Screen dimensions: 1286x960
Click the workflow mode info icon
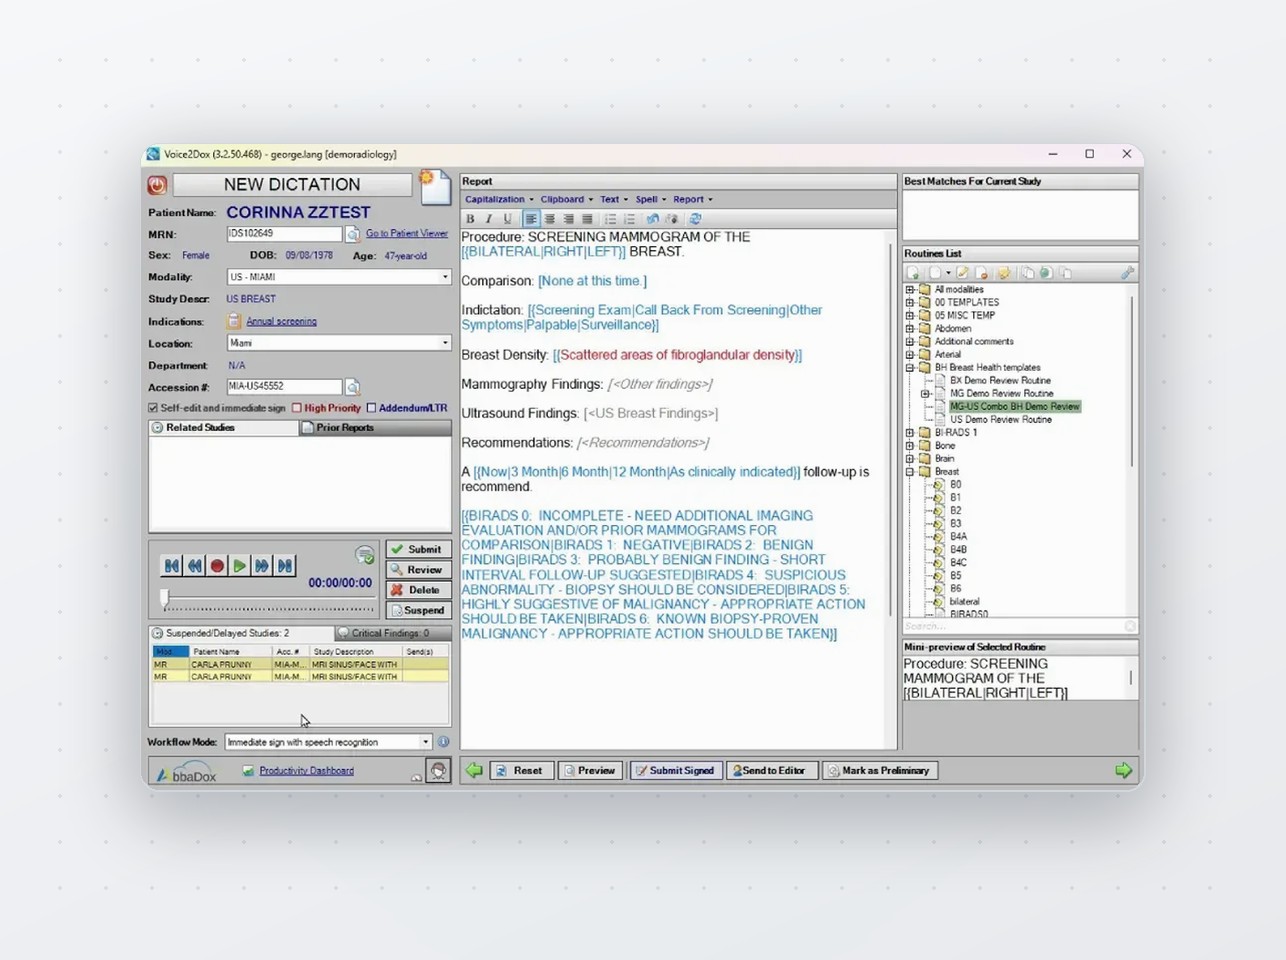(443, 742)
